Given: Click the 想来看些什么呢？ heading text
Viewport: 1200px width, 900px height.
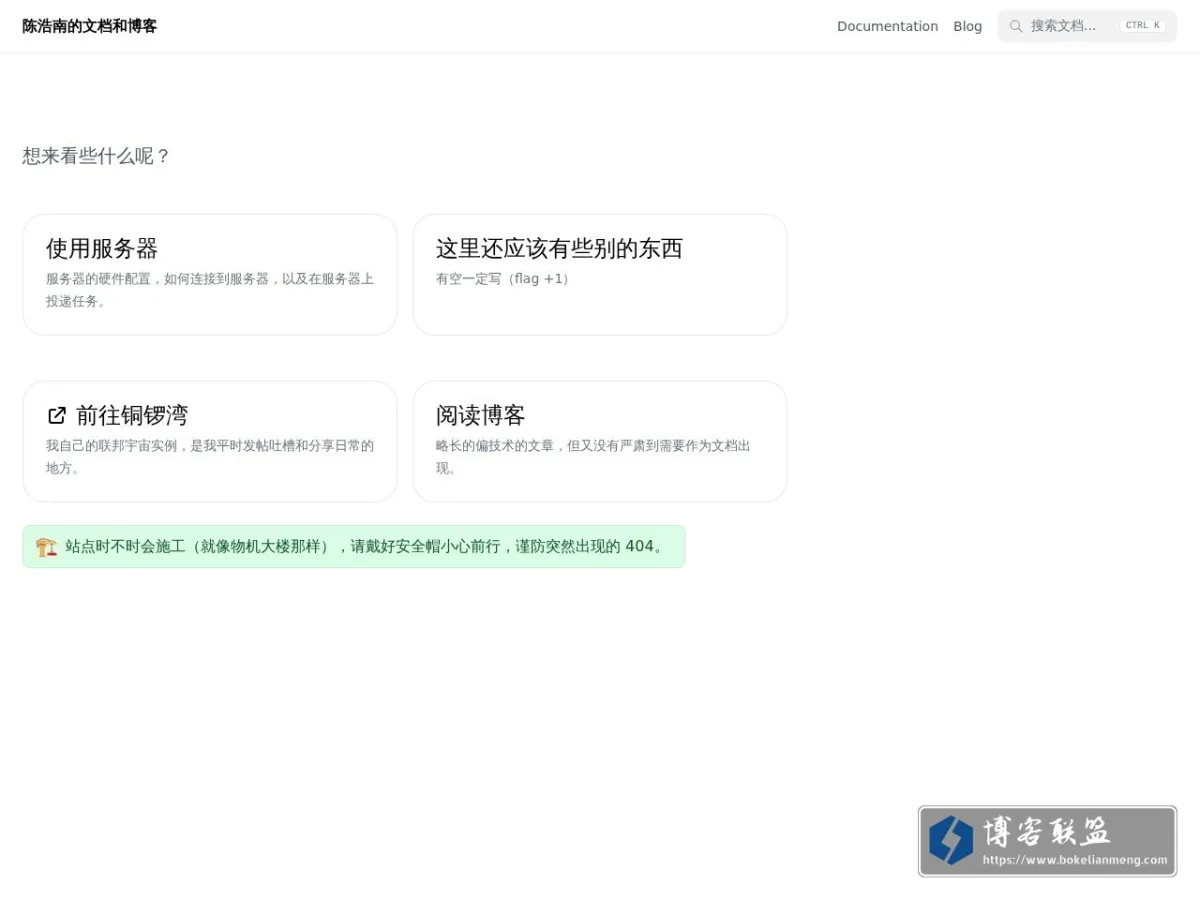Looking at the screenshot, I should pyautogui.click(x=97, y=156).
